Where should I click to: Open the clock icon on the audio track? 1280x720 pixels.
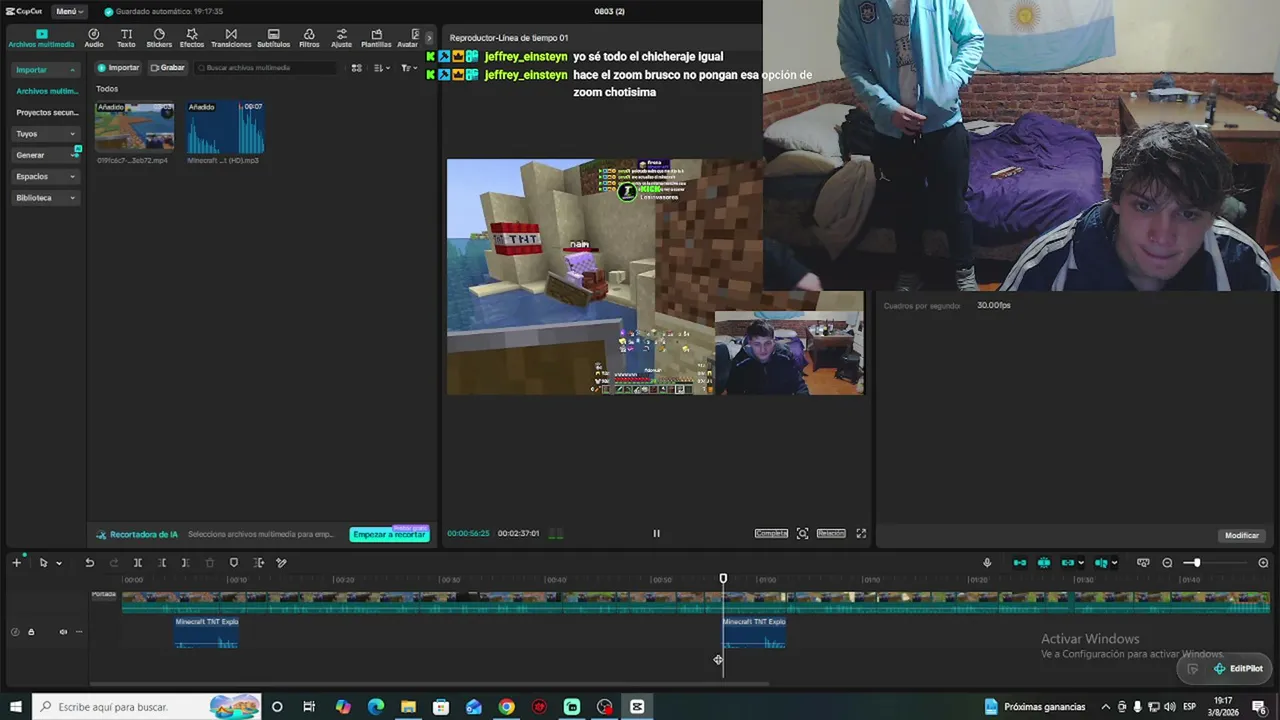click(x=15, y=632)
